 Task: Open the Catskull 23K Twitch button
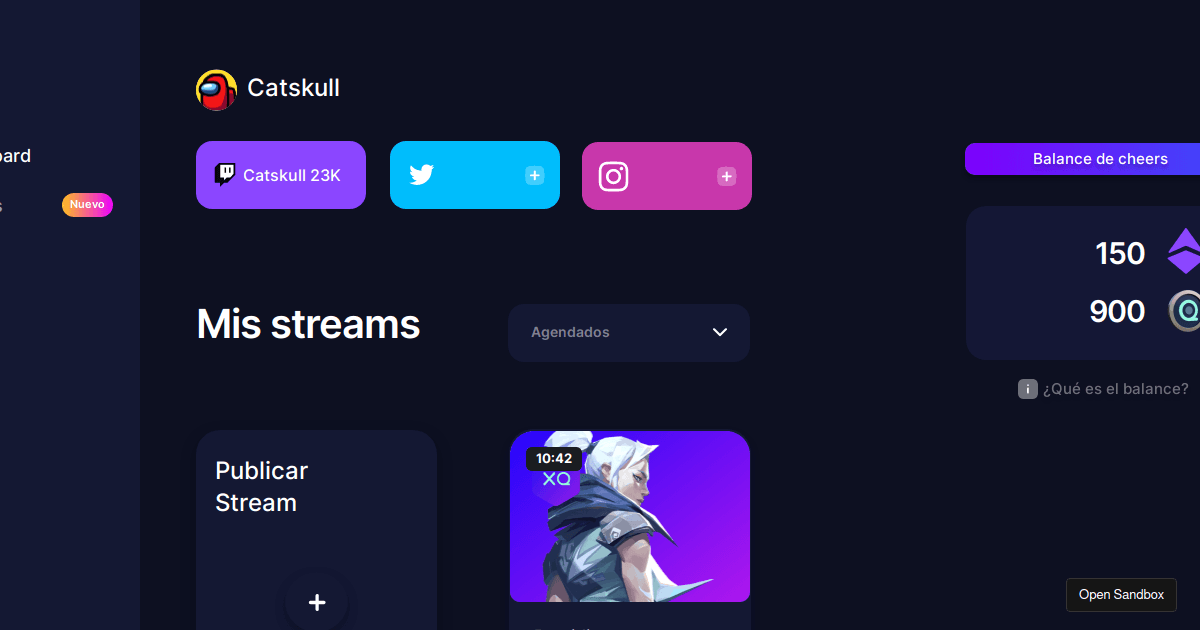tap(281, 175)
